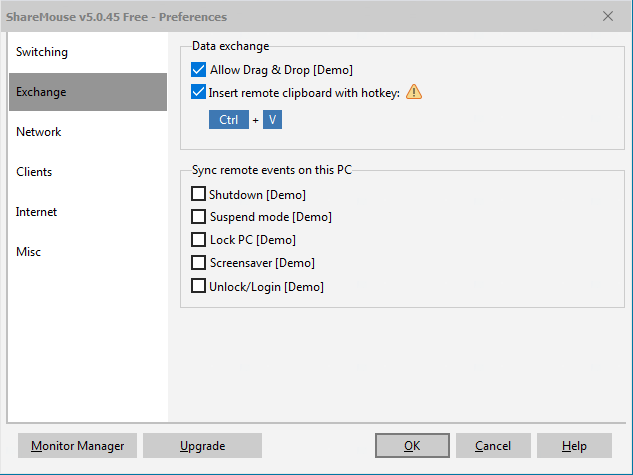The height and width of the screenshot is (475, 633).
Task: Enable Shutdown sync checkbox
Action: (x=198, y=194)
